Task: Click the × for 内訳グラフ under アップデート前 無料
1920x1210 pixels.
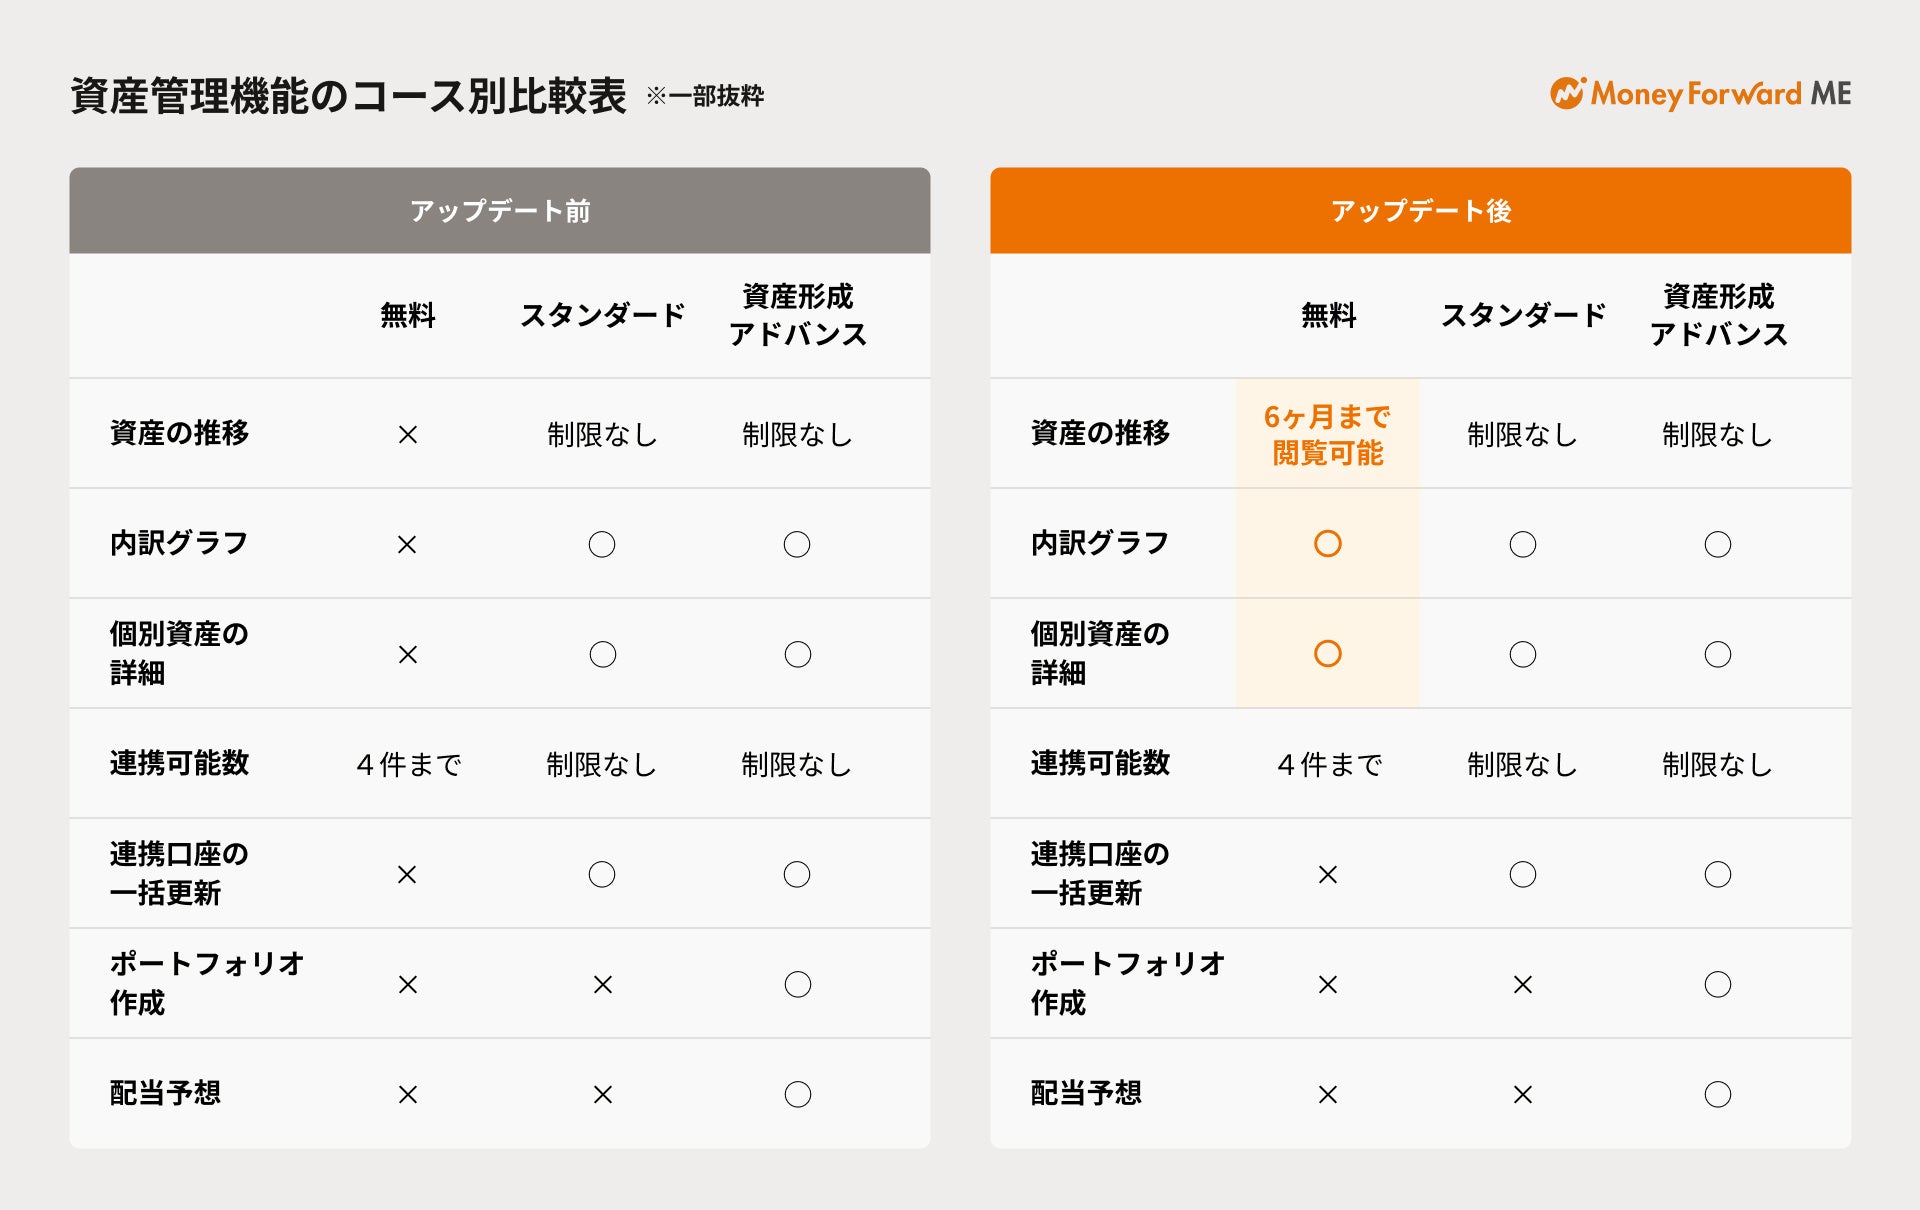Action: click(407, 545)
